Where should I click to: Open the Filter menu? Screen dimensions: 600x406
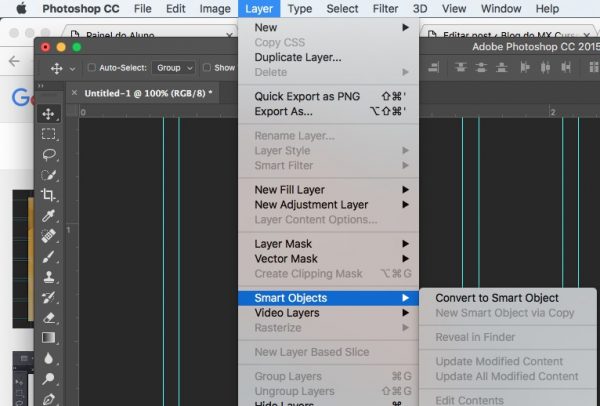click(385, 8)
